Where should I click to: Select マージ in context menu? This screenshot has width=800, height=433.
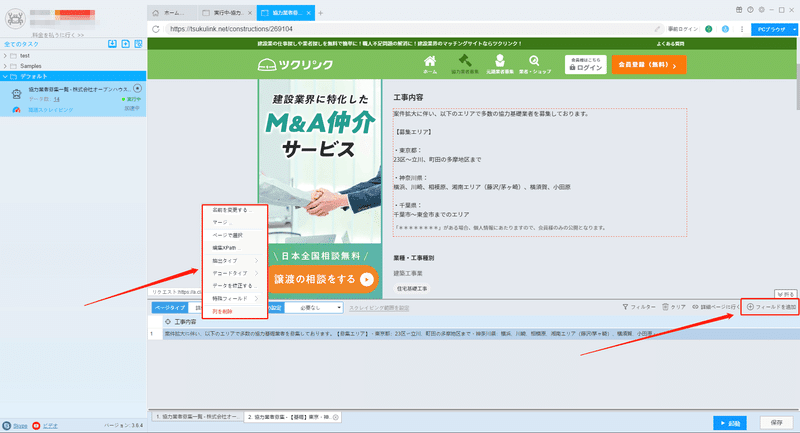pos(235,222)
